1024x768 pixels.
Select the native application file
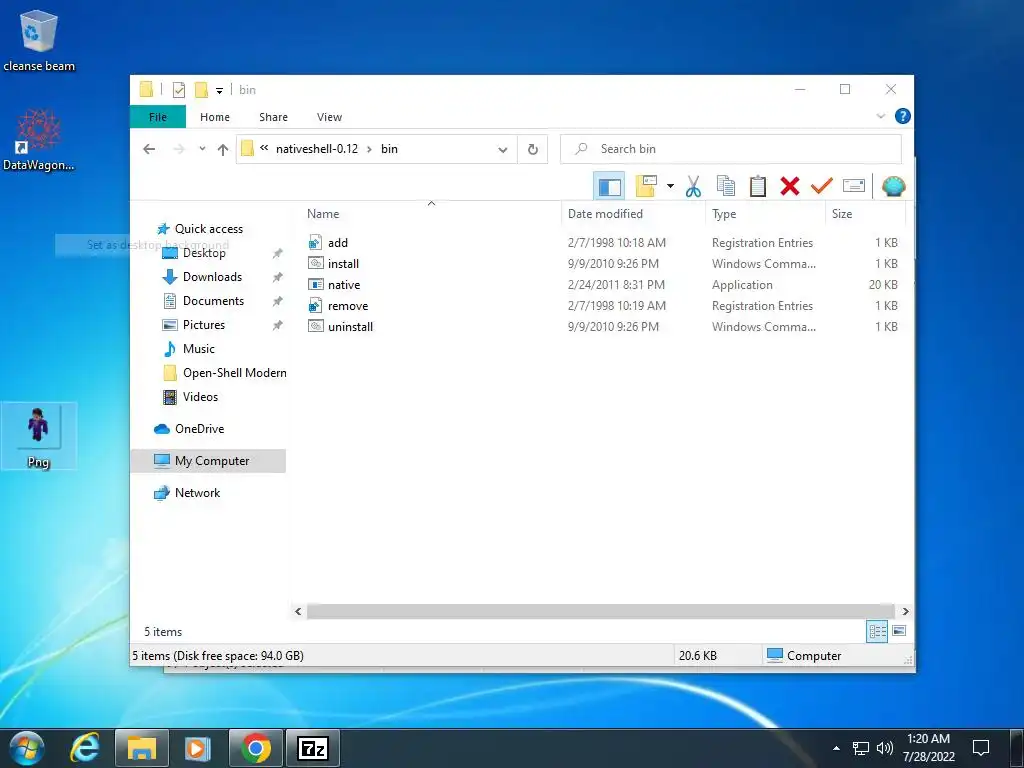point(344,285)
